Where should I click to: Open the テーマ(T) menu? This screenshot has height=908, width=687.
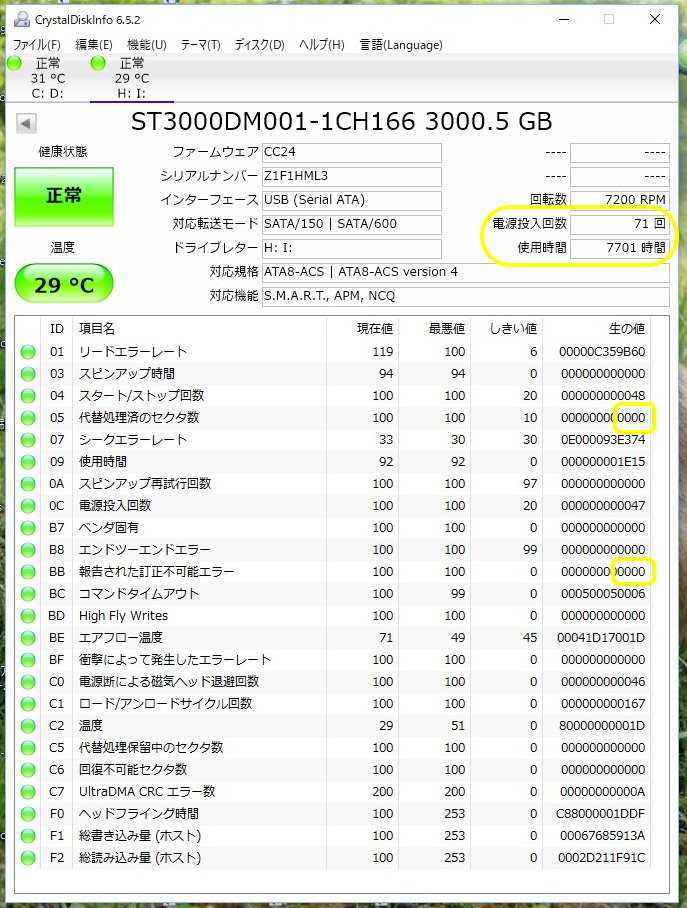point(200,45)
